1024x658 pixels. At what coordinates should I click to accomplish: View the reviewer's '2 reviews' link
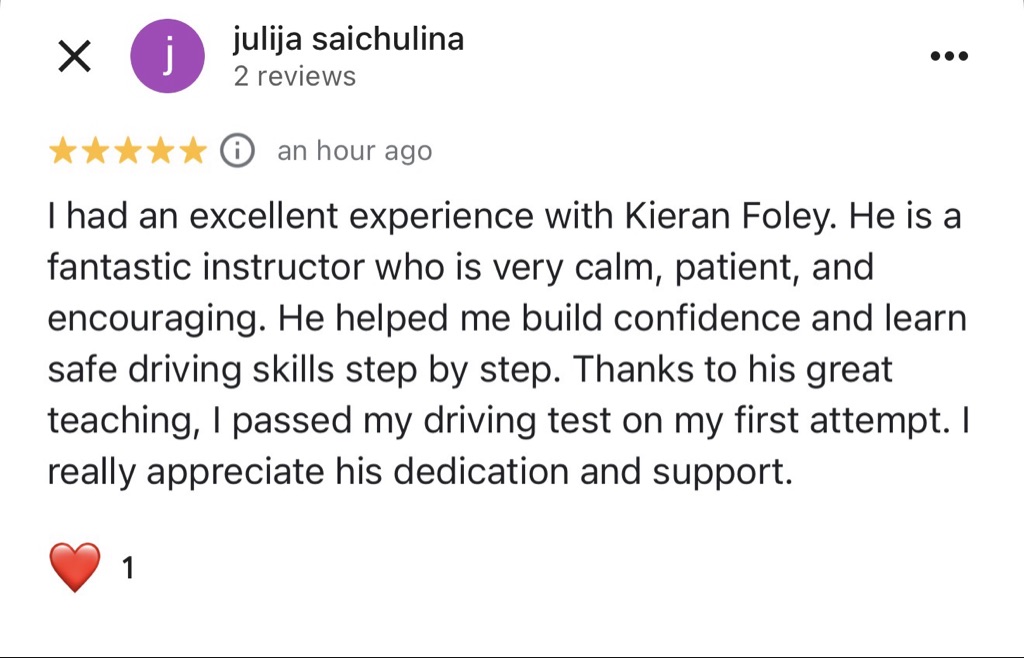point(294,76)
